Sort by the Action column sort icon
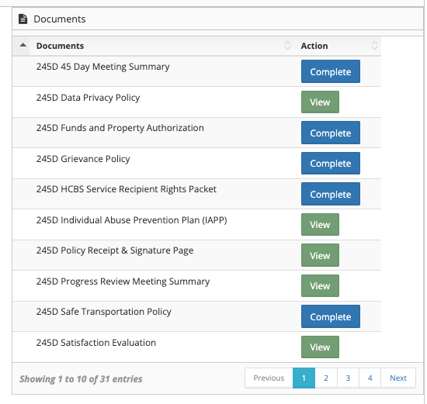The image size is (427, 404). point(374,45)
